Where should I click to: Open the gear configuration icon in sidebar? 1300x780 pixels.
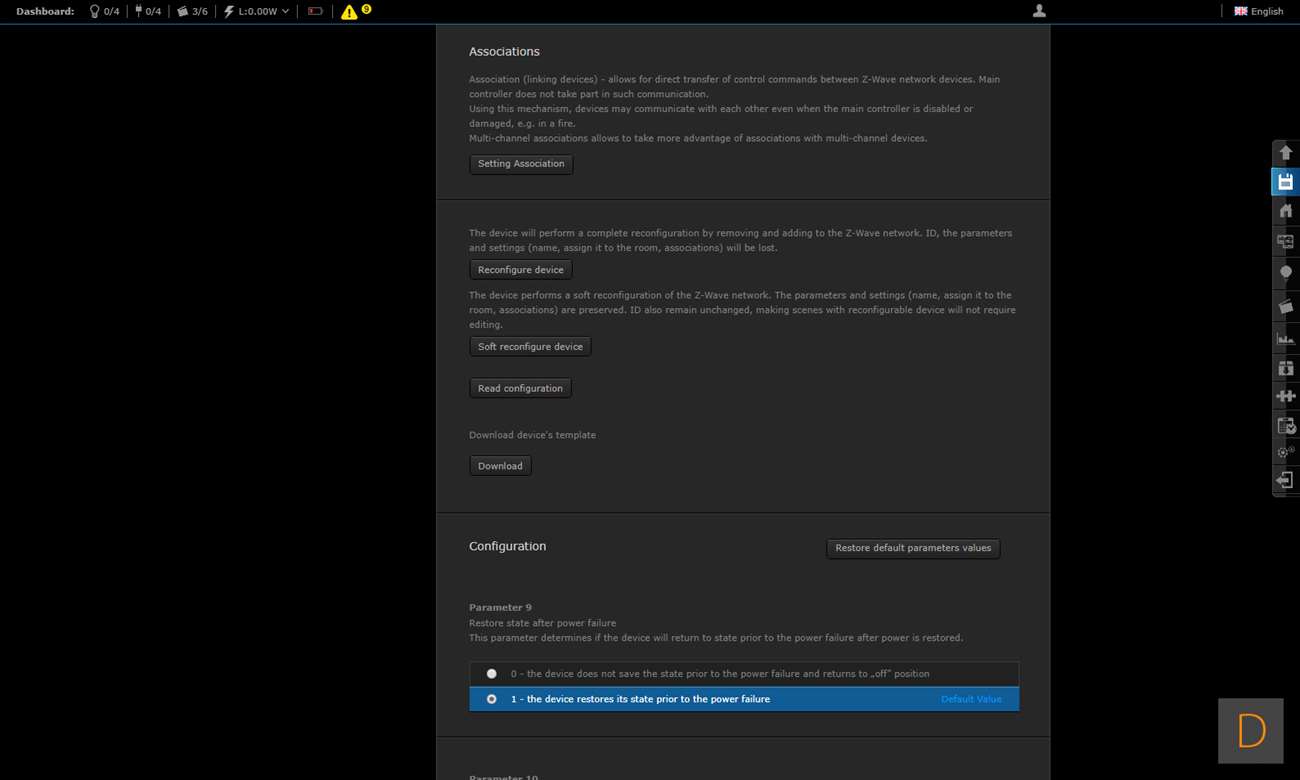[1285, 452]
